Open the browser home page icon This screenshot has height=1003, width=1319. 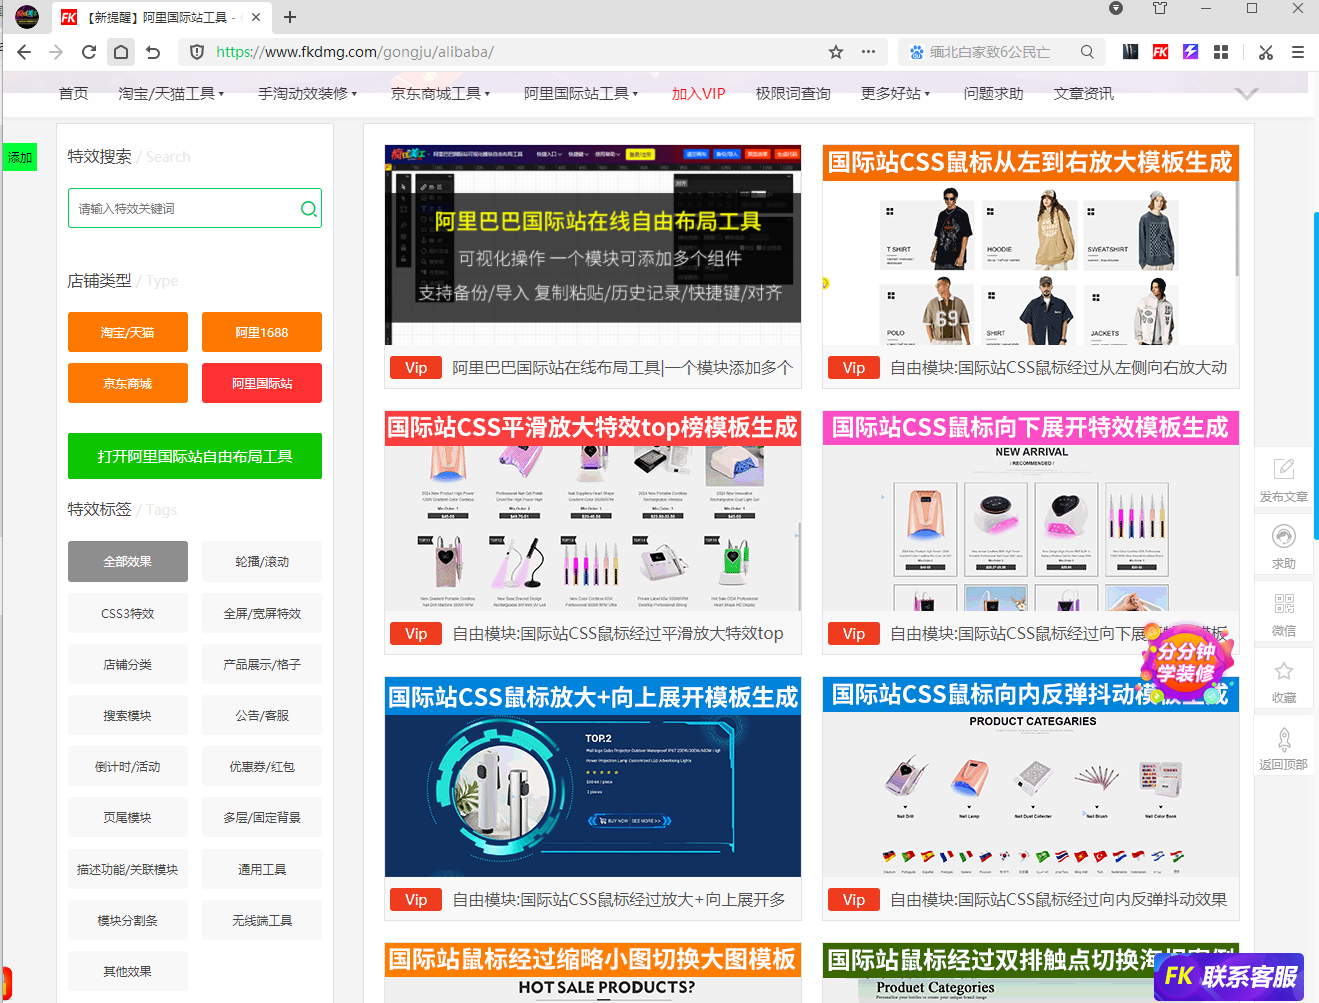click(121, 52)
